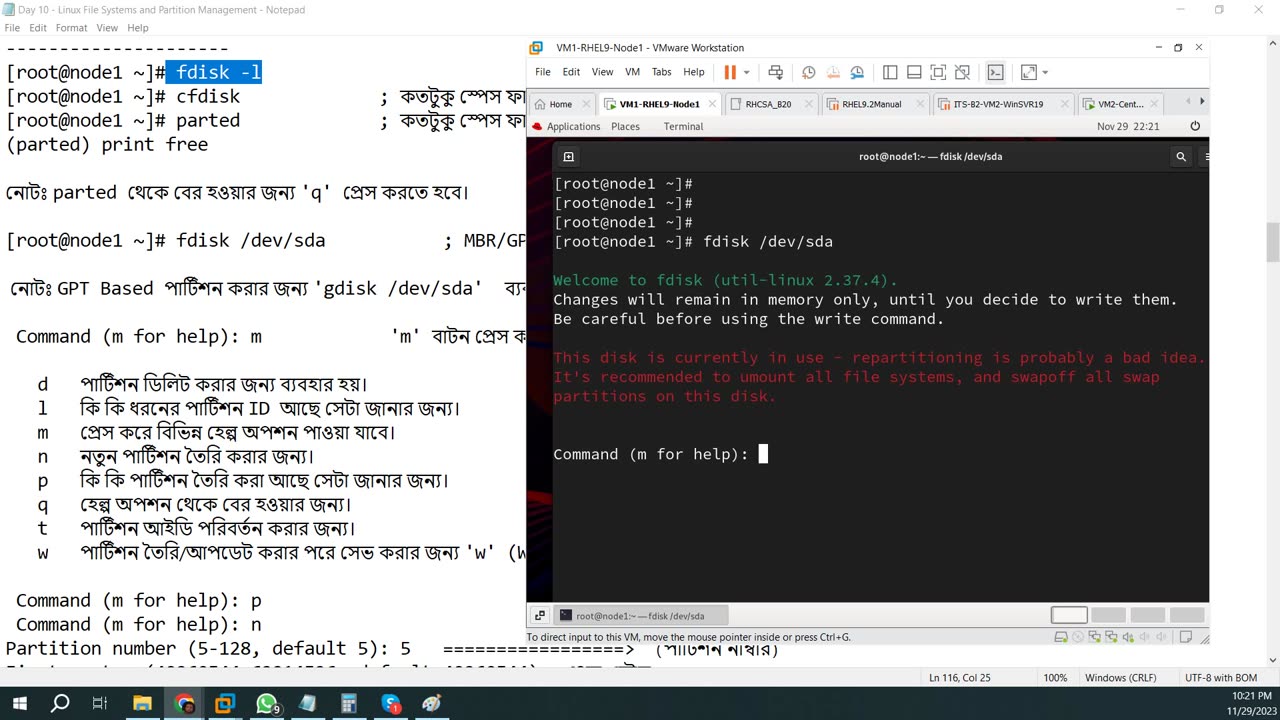The width and height of the screenshot is (1280, 720).
Task: Click the VMware sound device status icon
Action: (1128, 637)
